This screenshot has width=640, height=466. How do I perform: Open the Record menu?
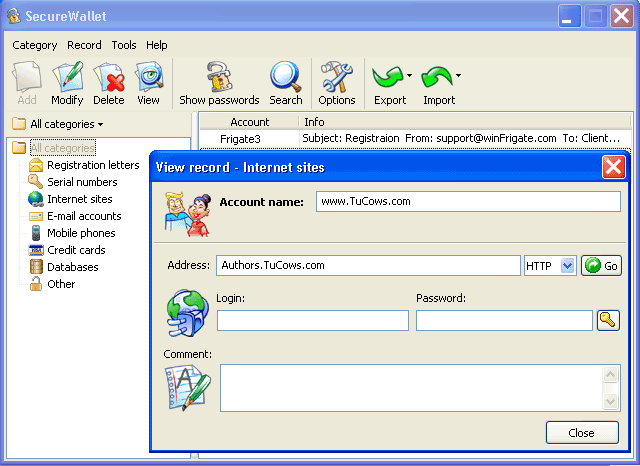pyautogui.click(x=84, y=45)
